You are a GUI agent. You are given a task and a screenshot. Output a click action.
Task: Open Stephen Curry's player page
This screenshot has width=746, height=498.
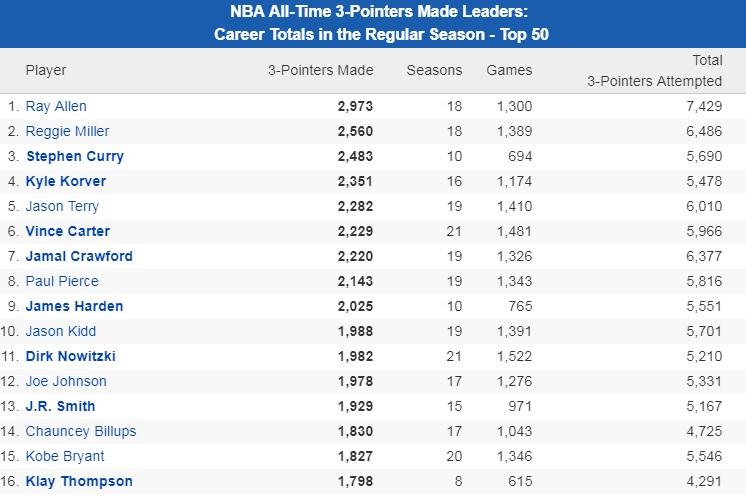[x=75, y=156]
